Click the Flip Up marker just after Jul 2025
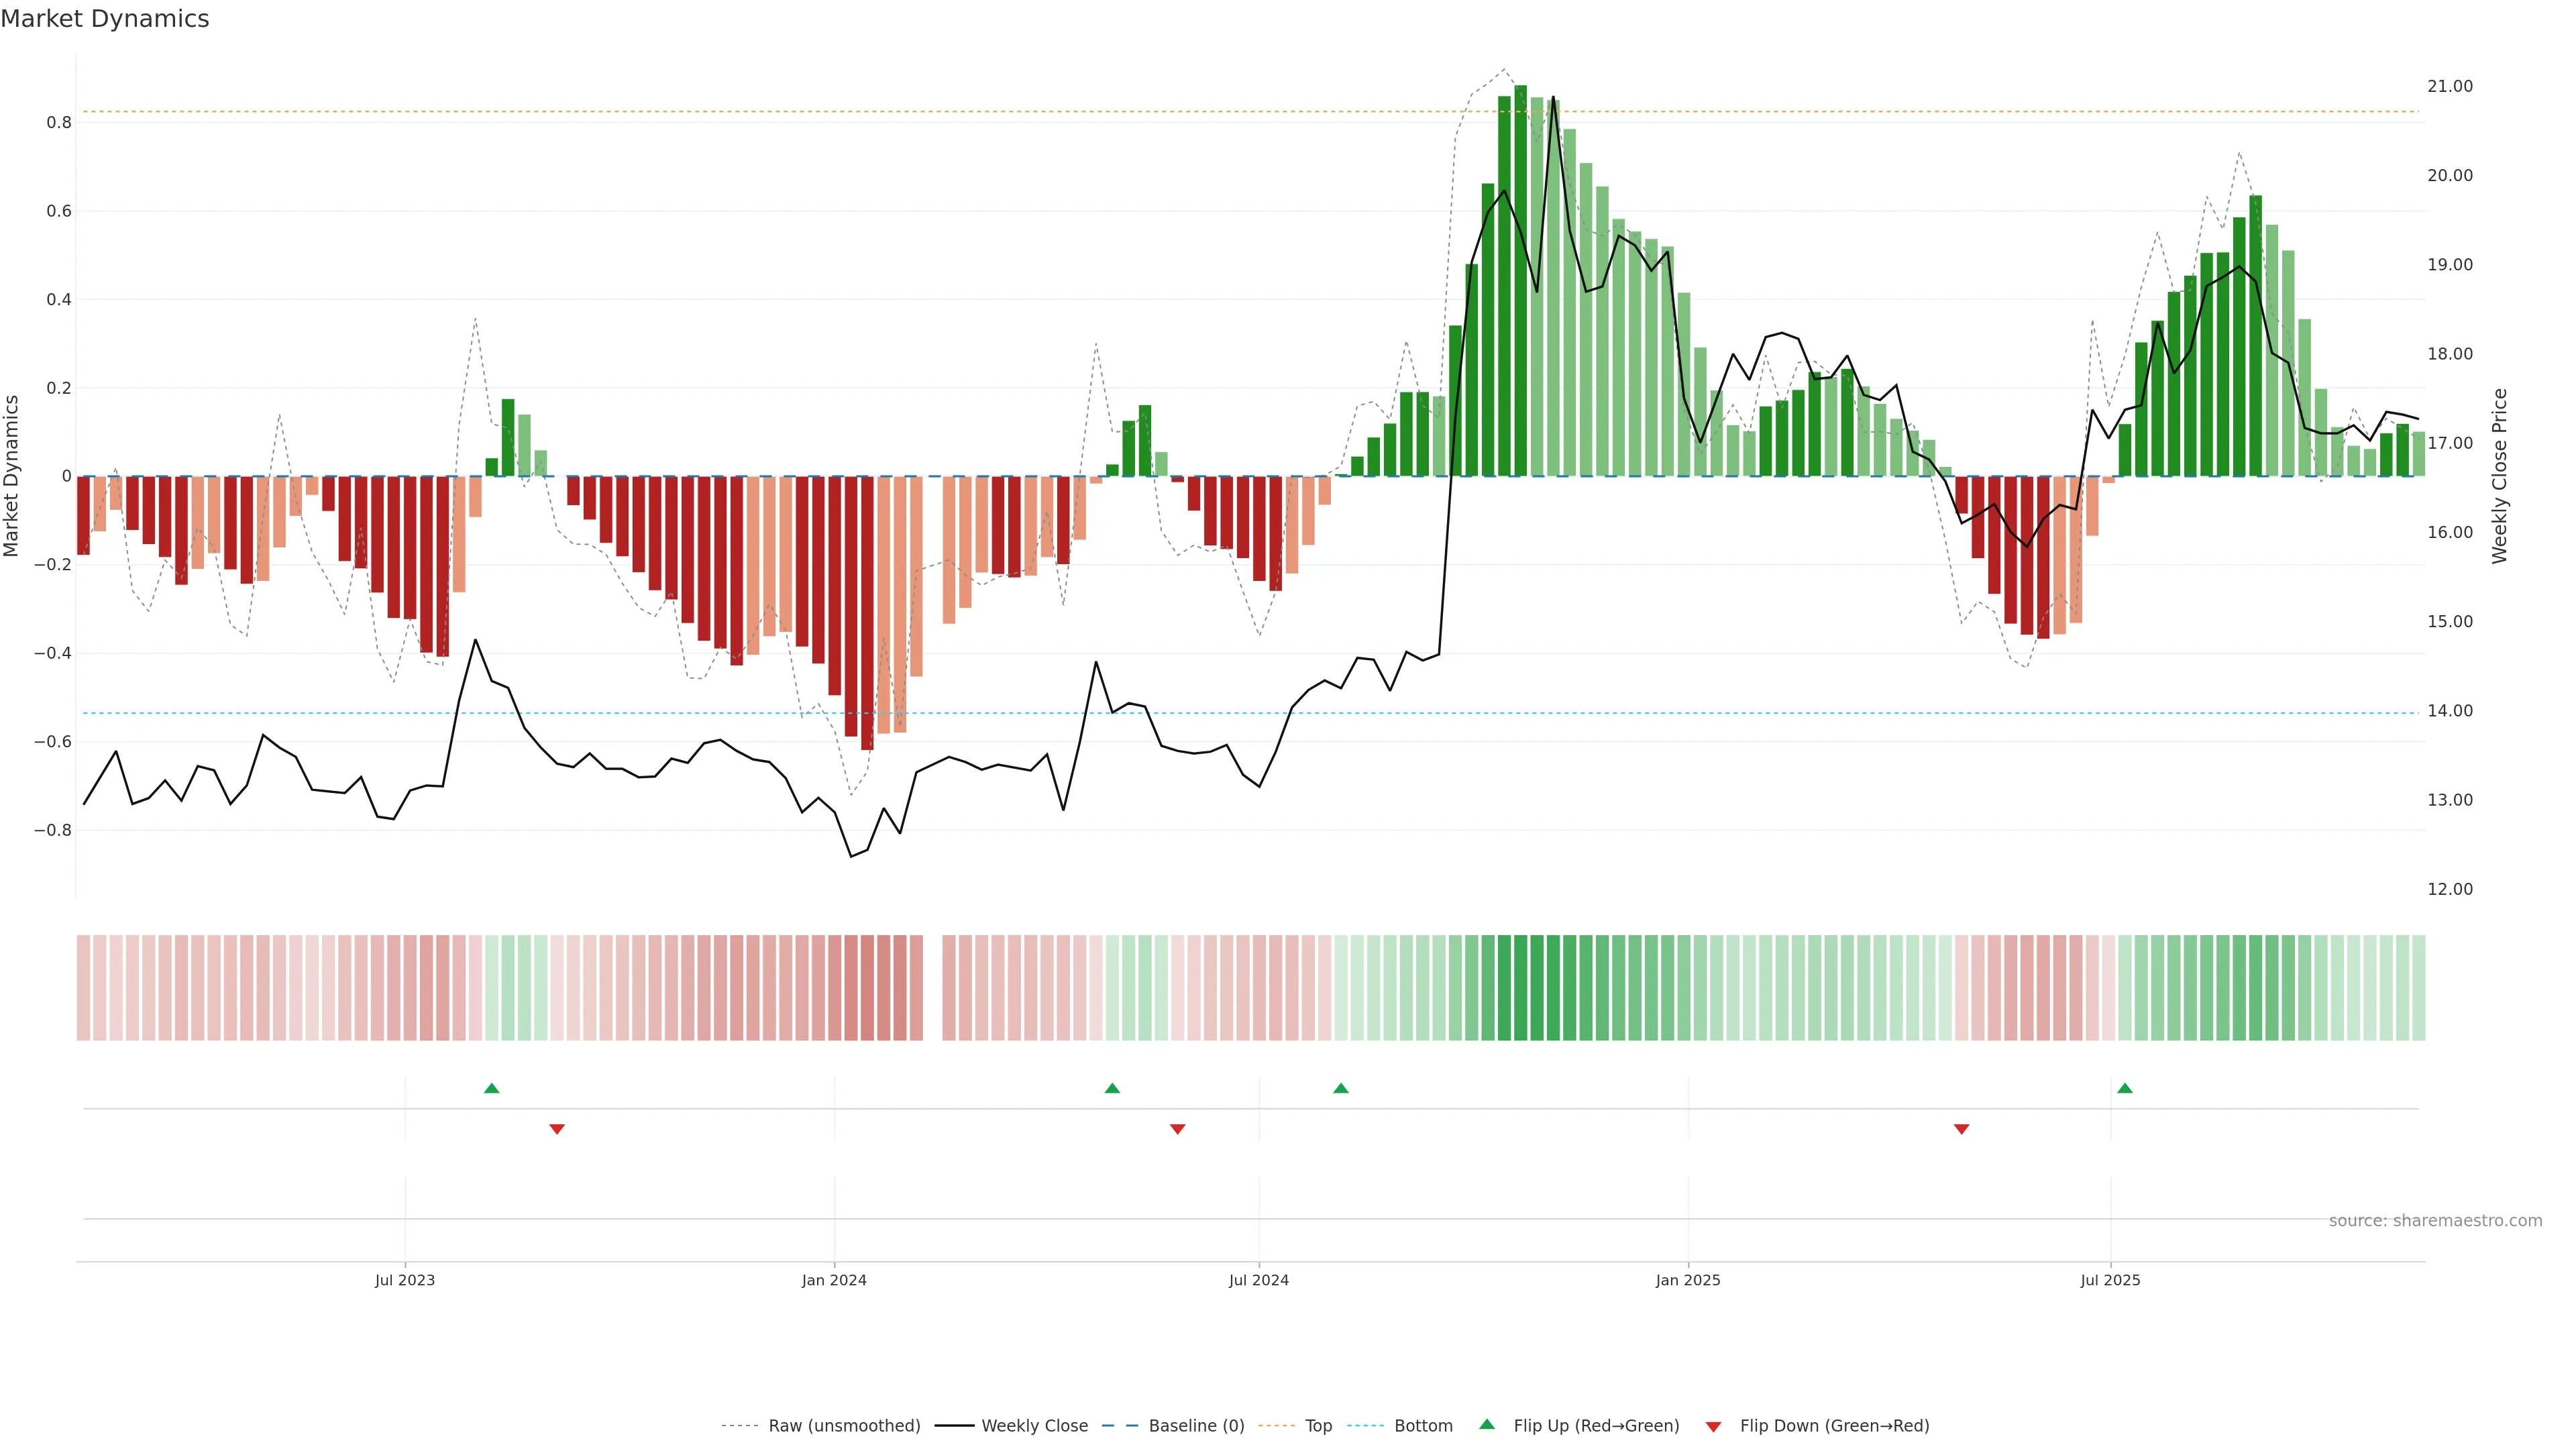 tap(2124, 1088)
